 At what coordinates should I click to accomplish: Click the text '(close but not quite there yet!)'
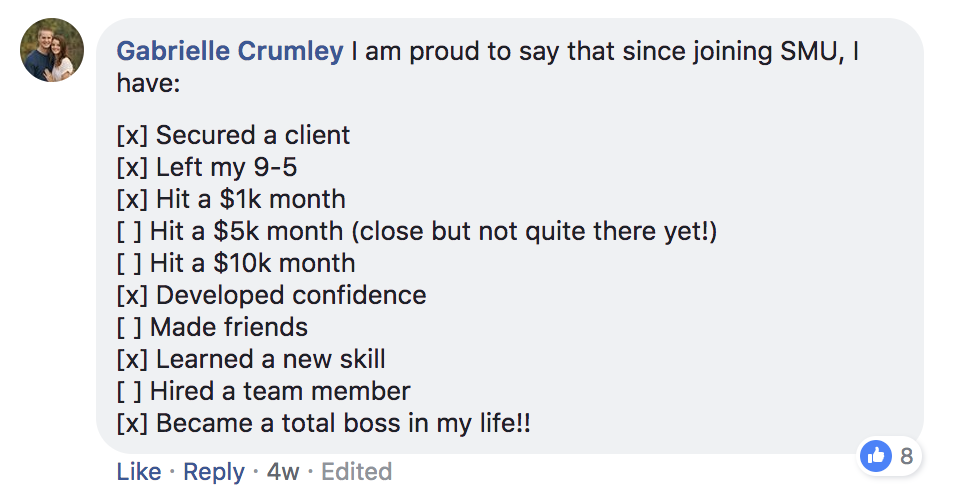[534, 231]
